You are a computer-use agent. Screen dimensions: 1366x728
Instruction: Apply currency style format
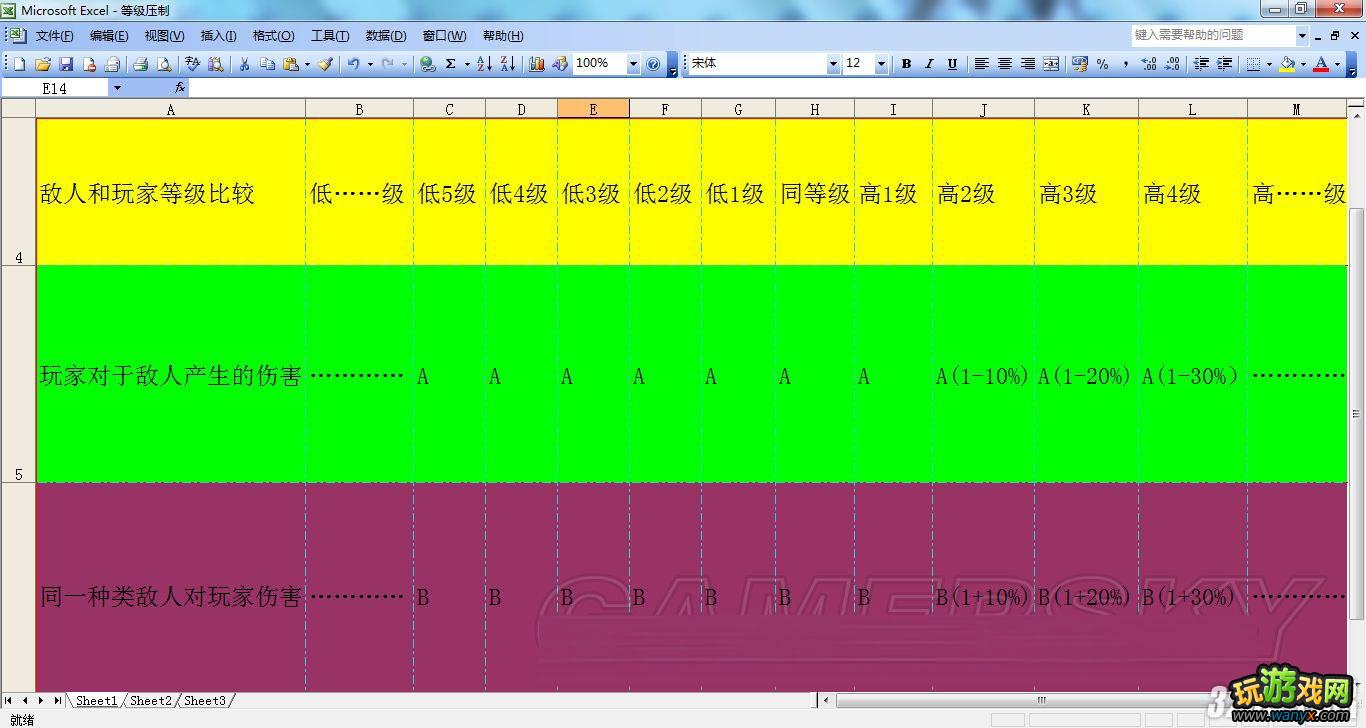[x=1079, y=64]
